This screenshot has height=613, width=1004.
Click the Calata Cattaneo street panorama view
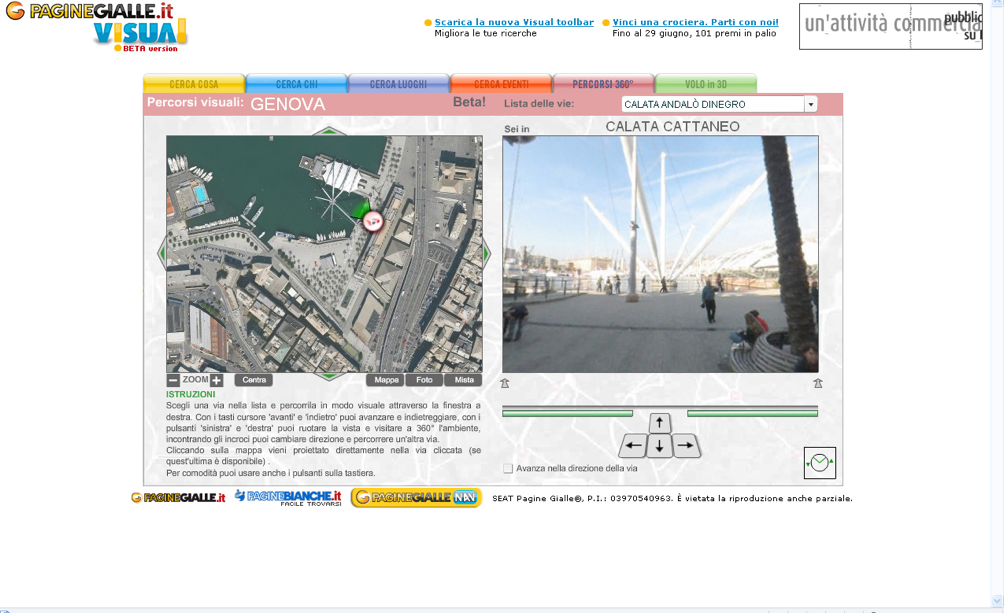tap(660, 254)
